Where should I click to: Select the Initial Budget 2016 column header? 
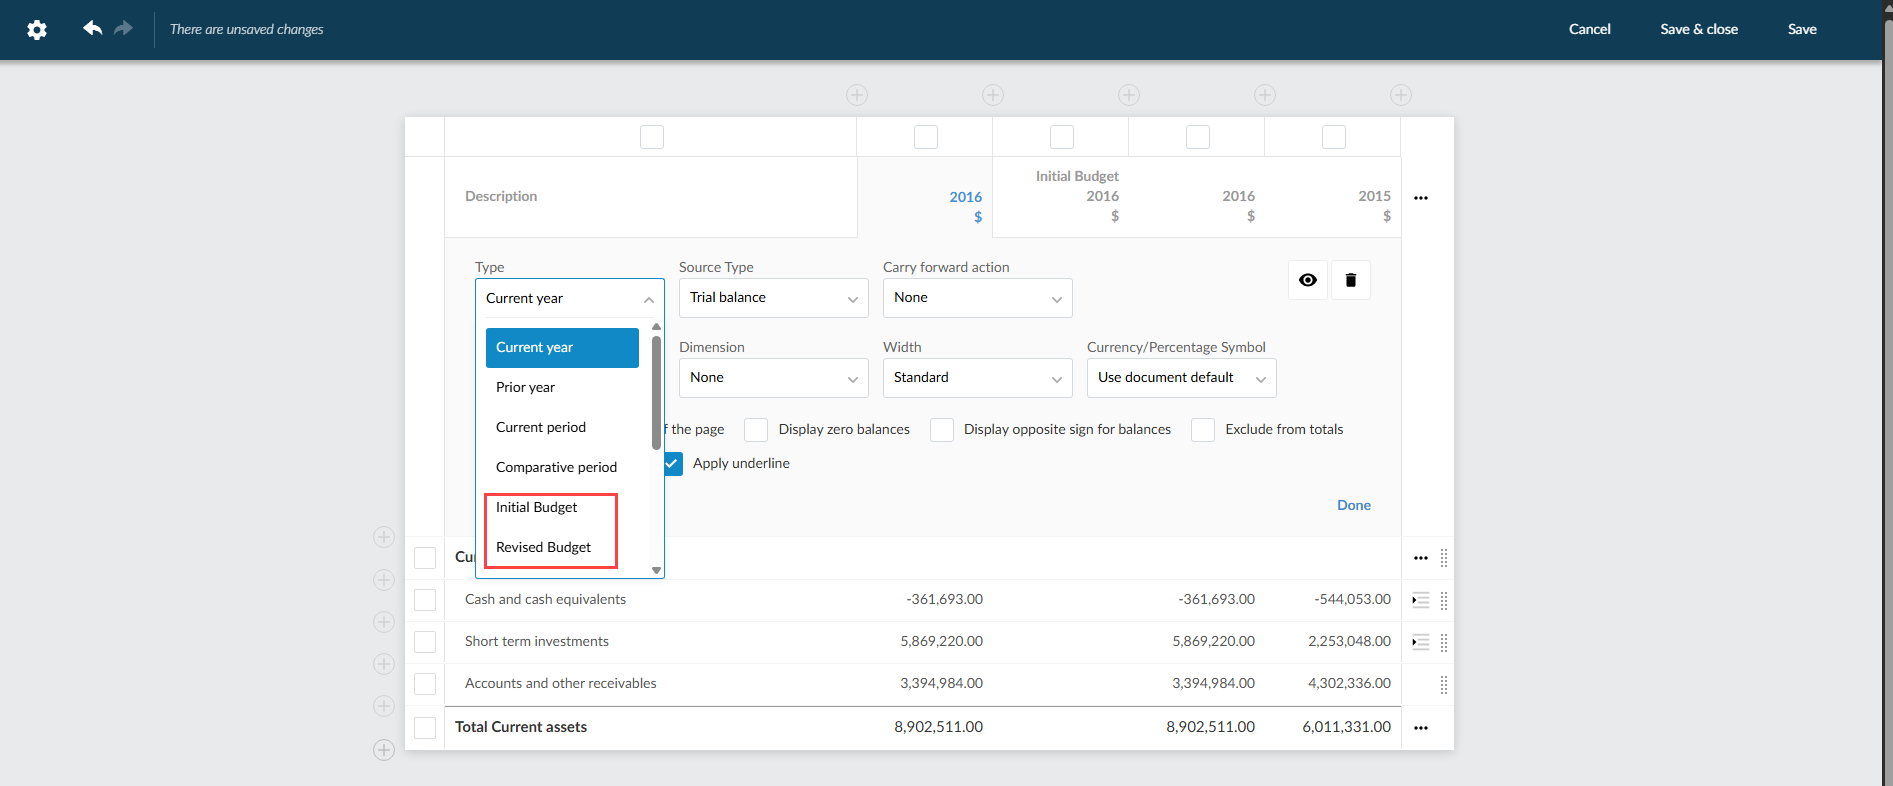click(x=1061, y=198)
